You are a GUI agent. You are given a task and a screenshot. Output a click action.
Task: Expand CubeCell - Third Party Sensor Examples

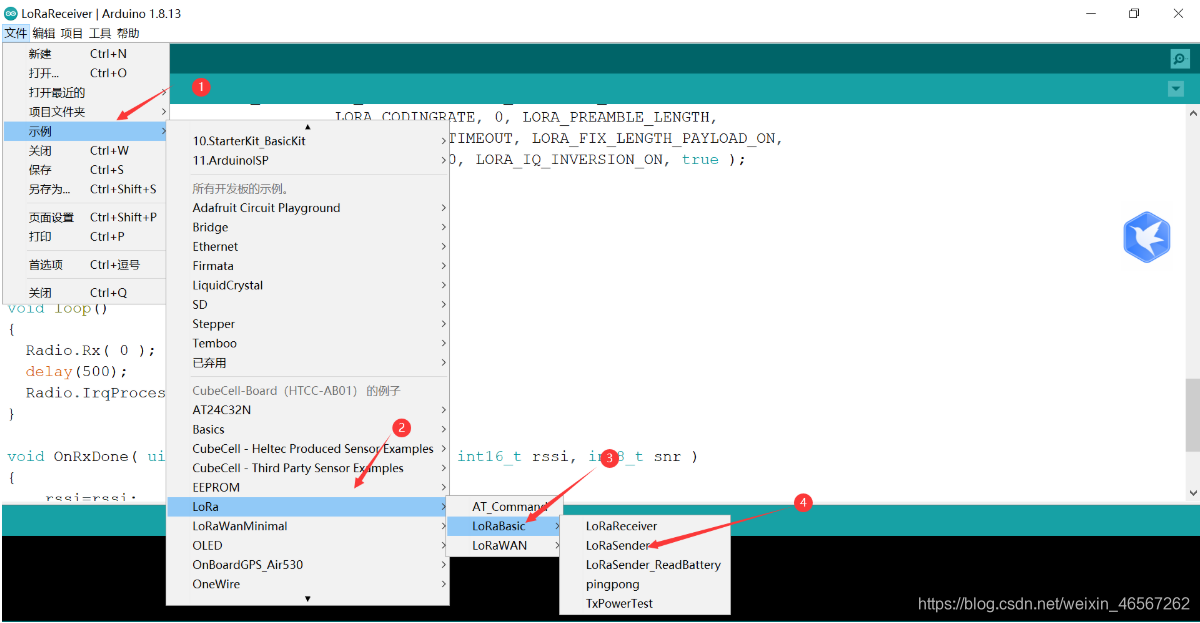click(x=308, y=468)
